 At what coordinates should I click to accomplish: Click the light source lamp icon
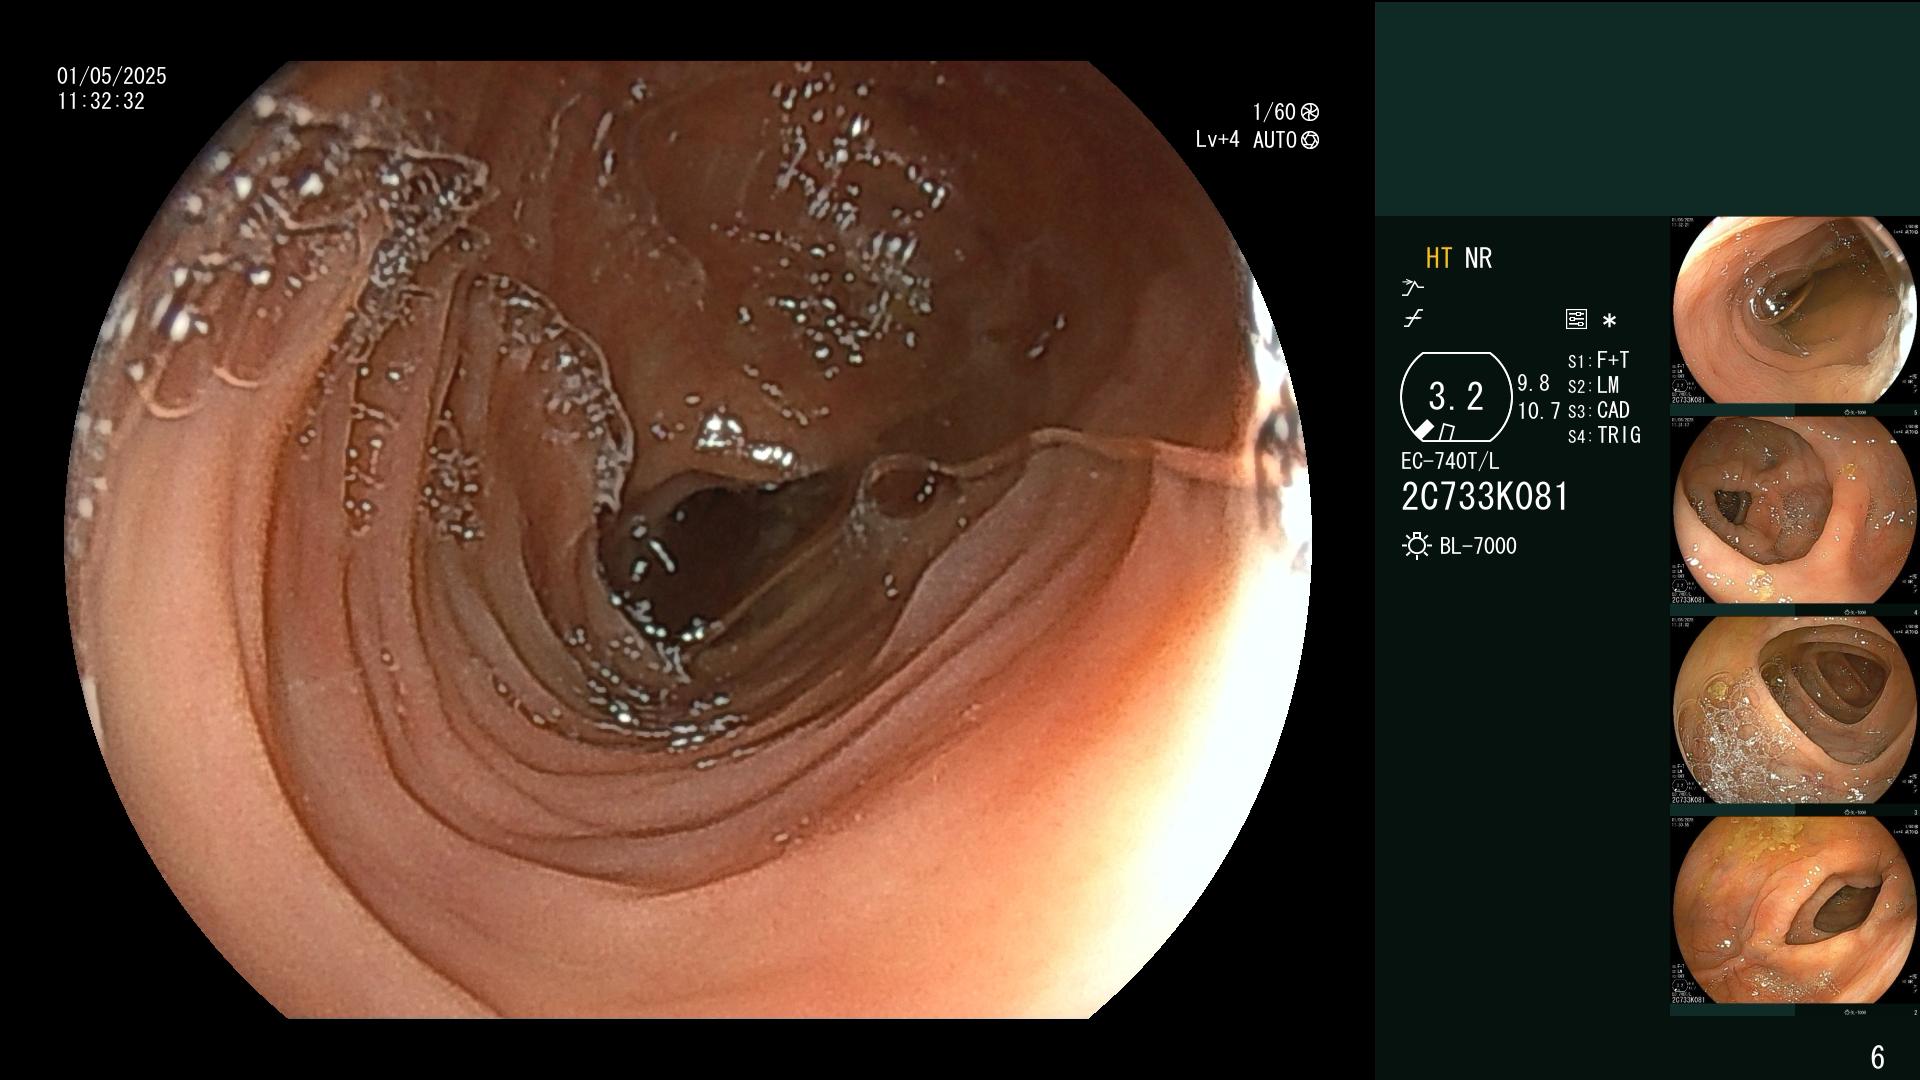pos(1416,546)
